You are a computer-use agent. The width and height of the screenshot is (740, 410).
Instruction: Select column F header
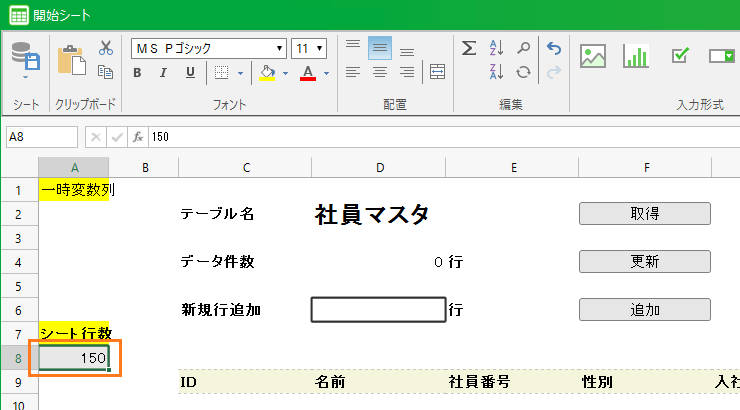[646, 167]
